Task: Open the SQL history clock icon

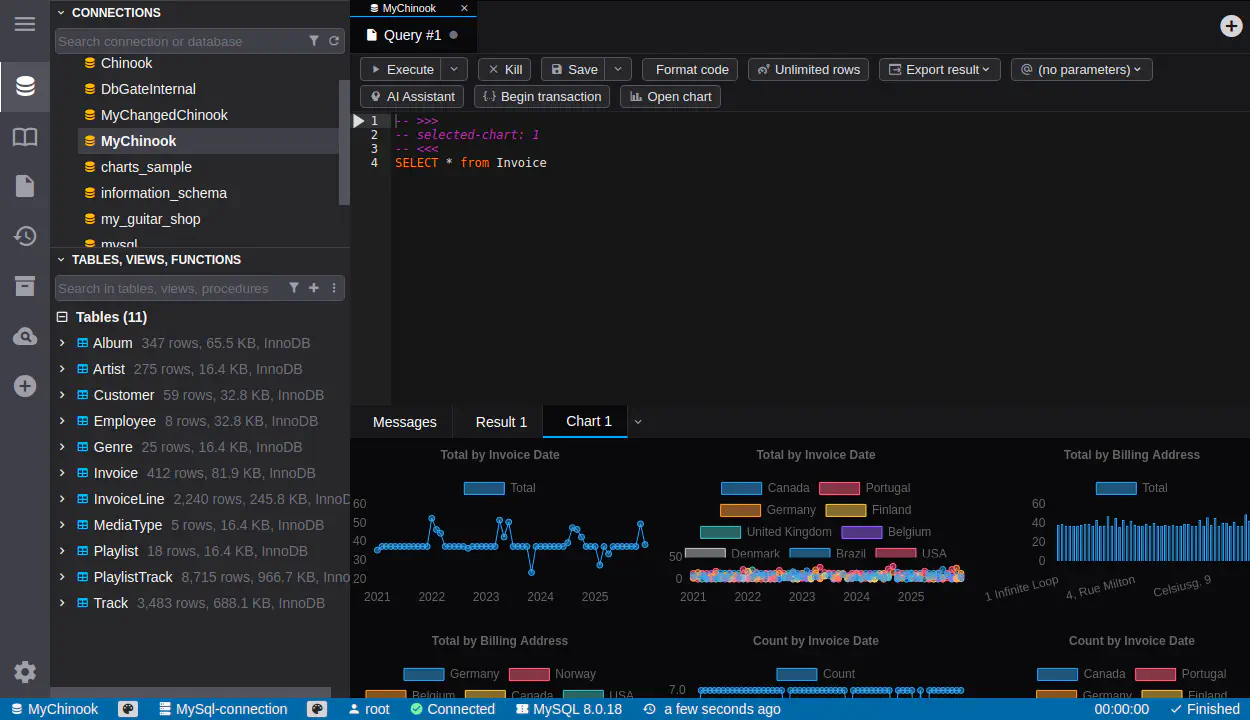Action: click(x=25, y=236)
